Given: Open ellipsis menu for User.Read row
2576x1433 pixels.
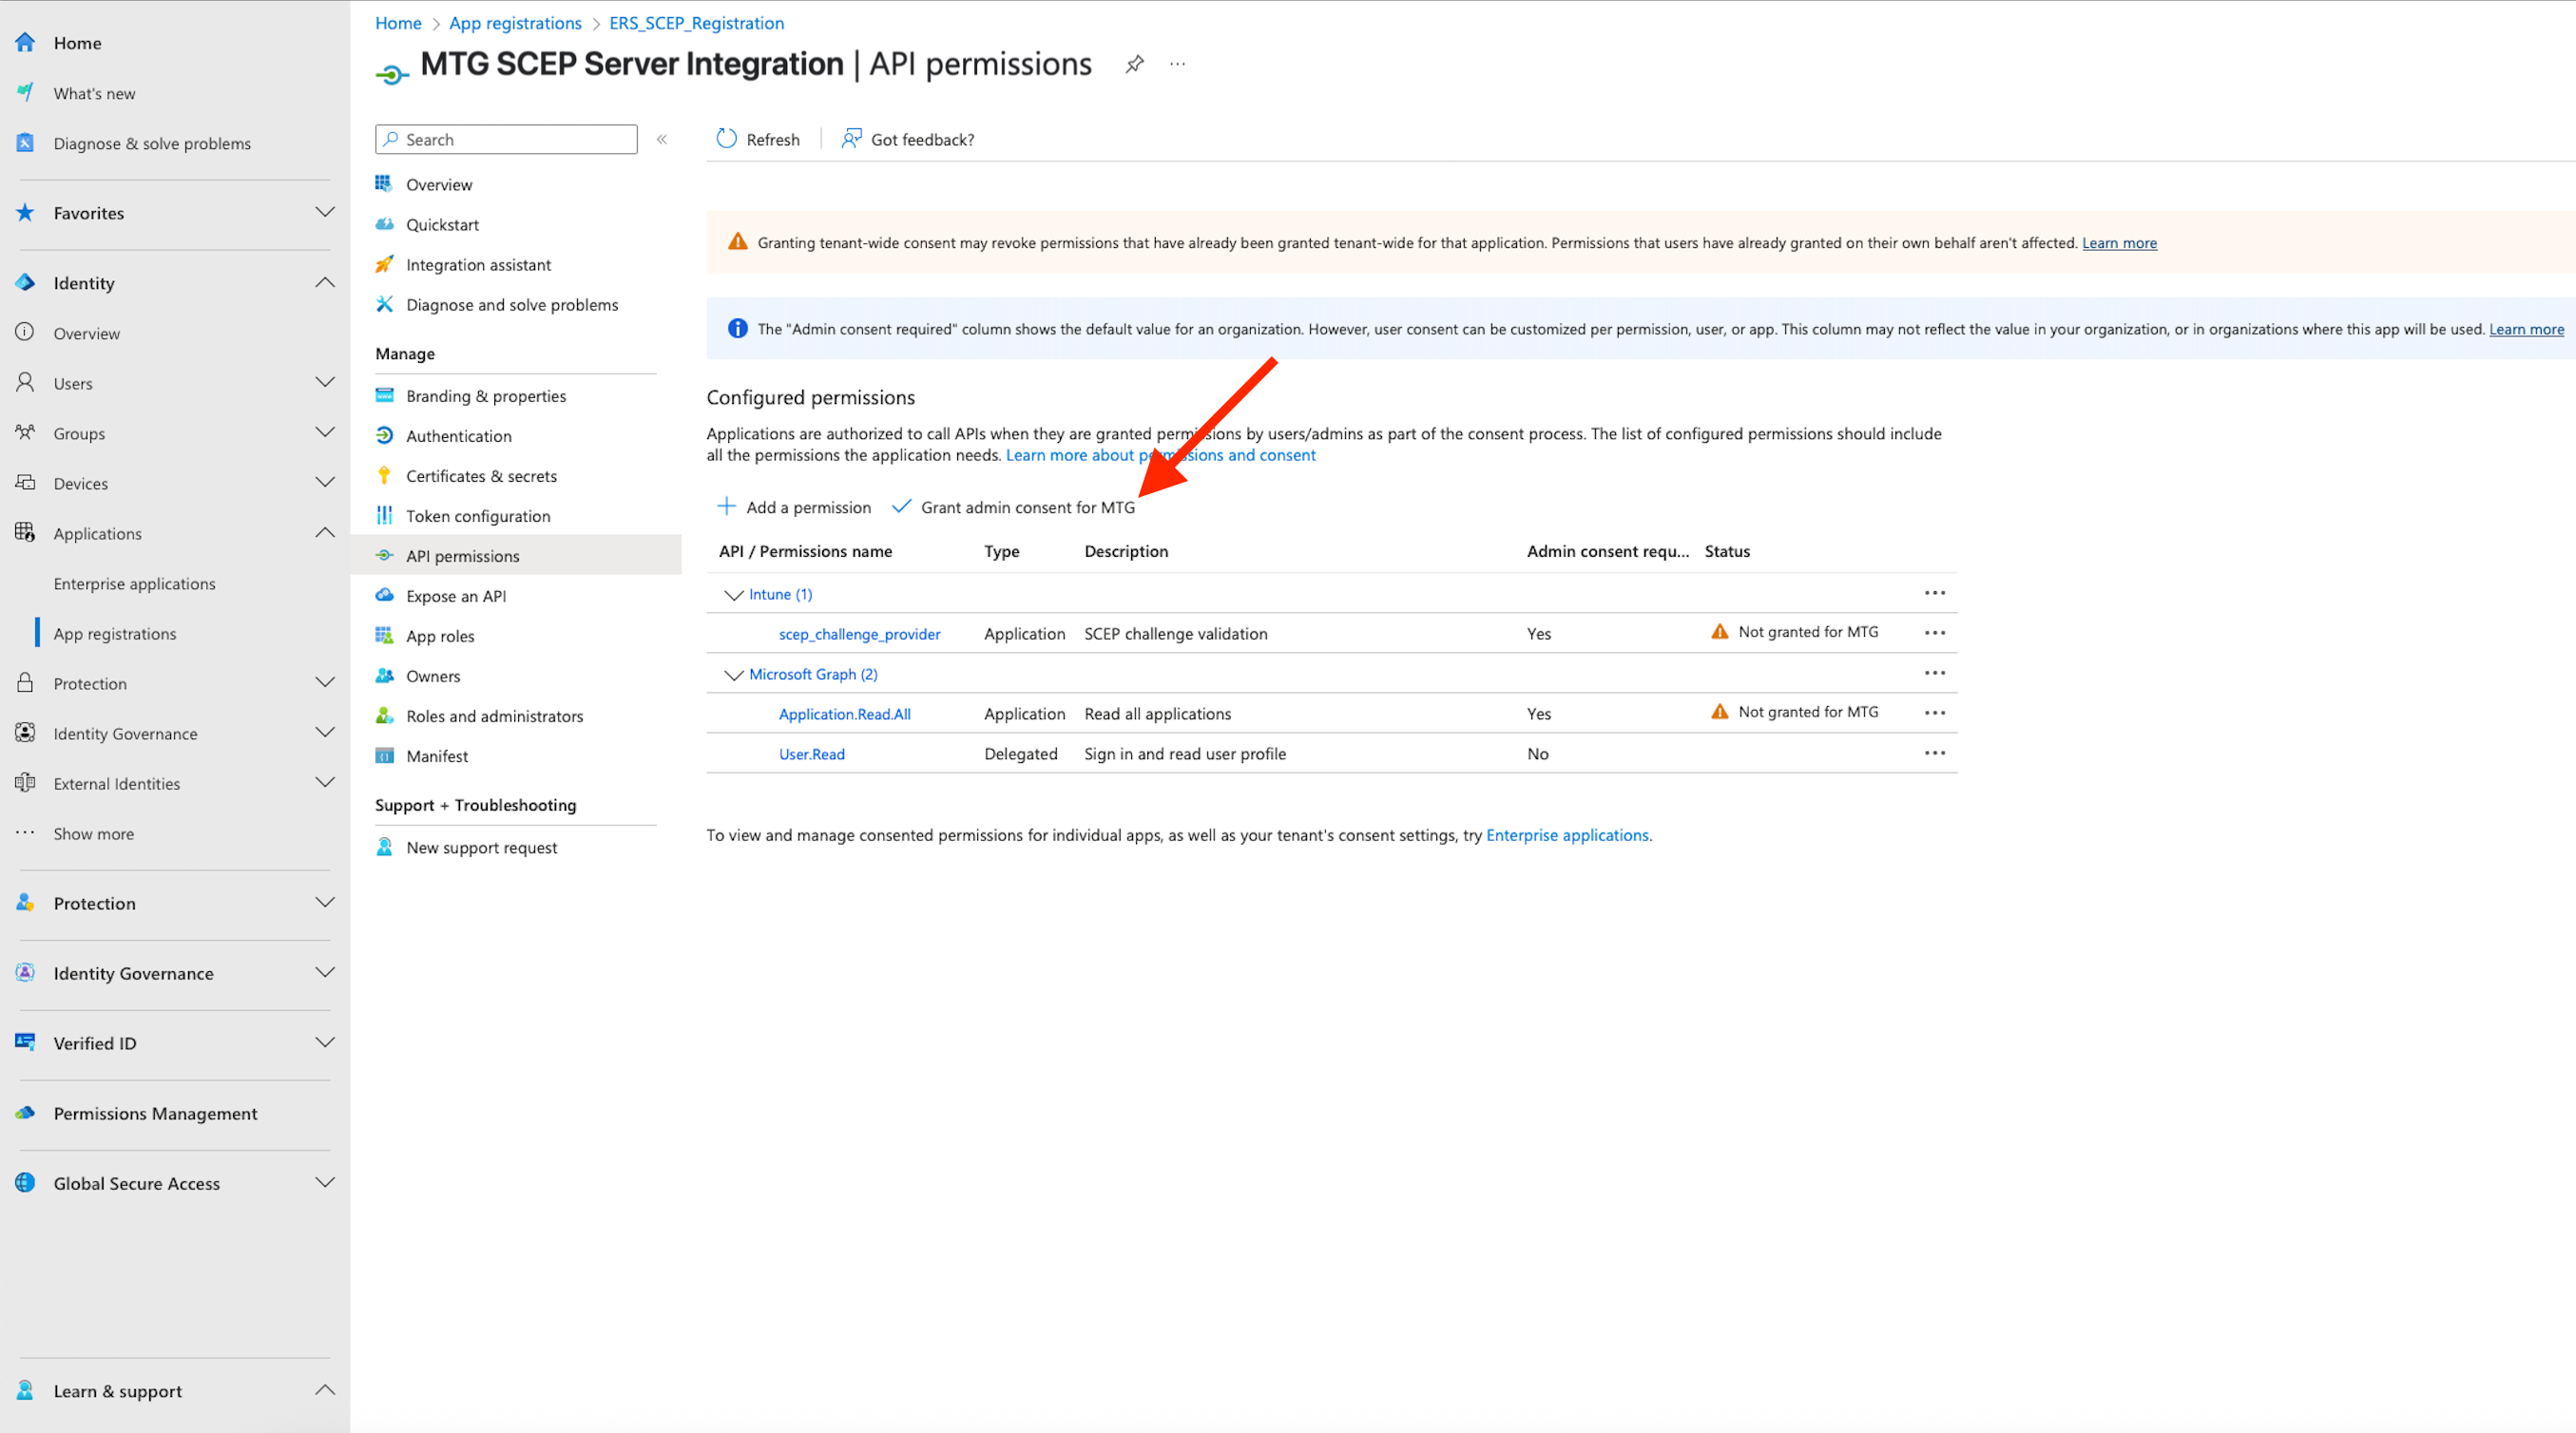Looking at the screenshot, I should pos(1934,753).
